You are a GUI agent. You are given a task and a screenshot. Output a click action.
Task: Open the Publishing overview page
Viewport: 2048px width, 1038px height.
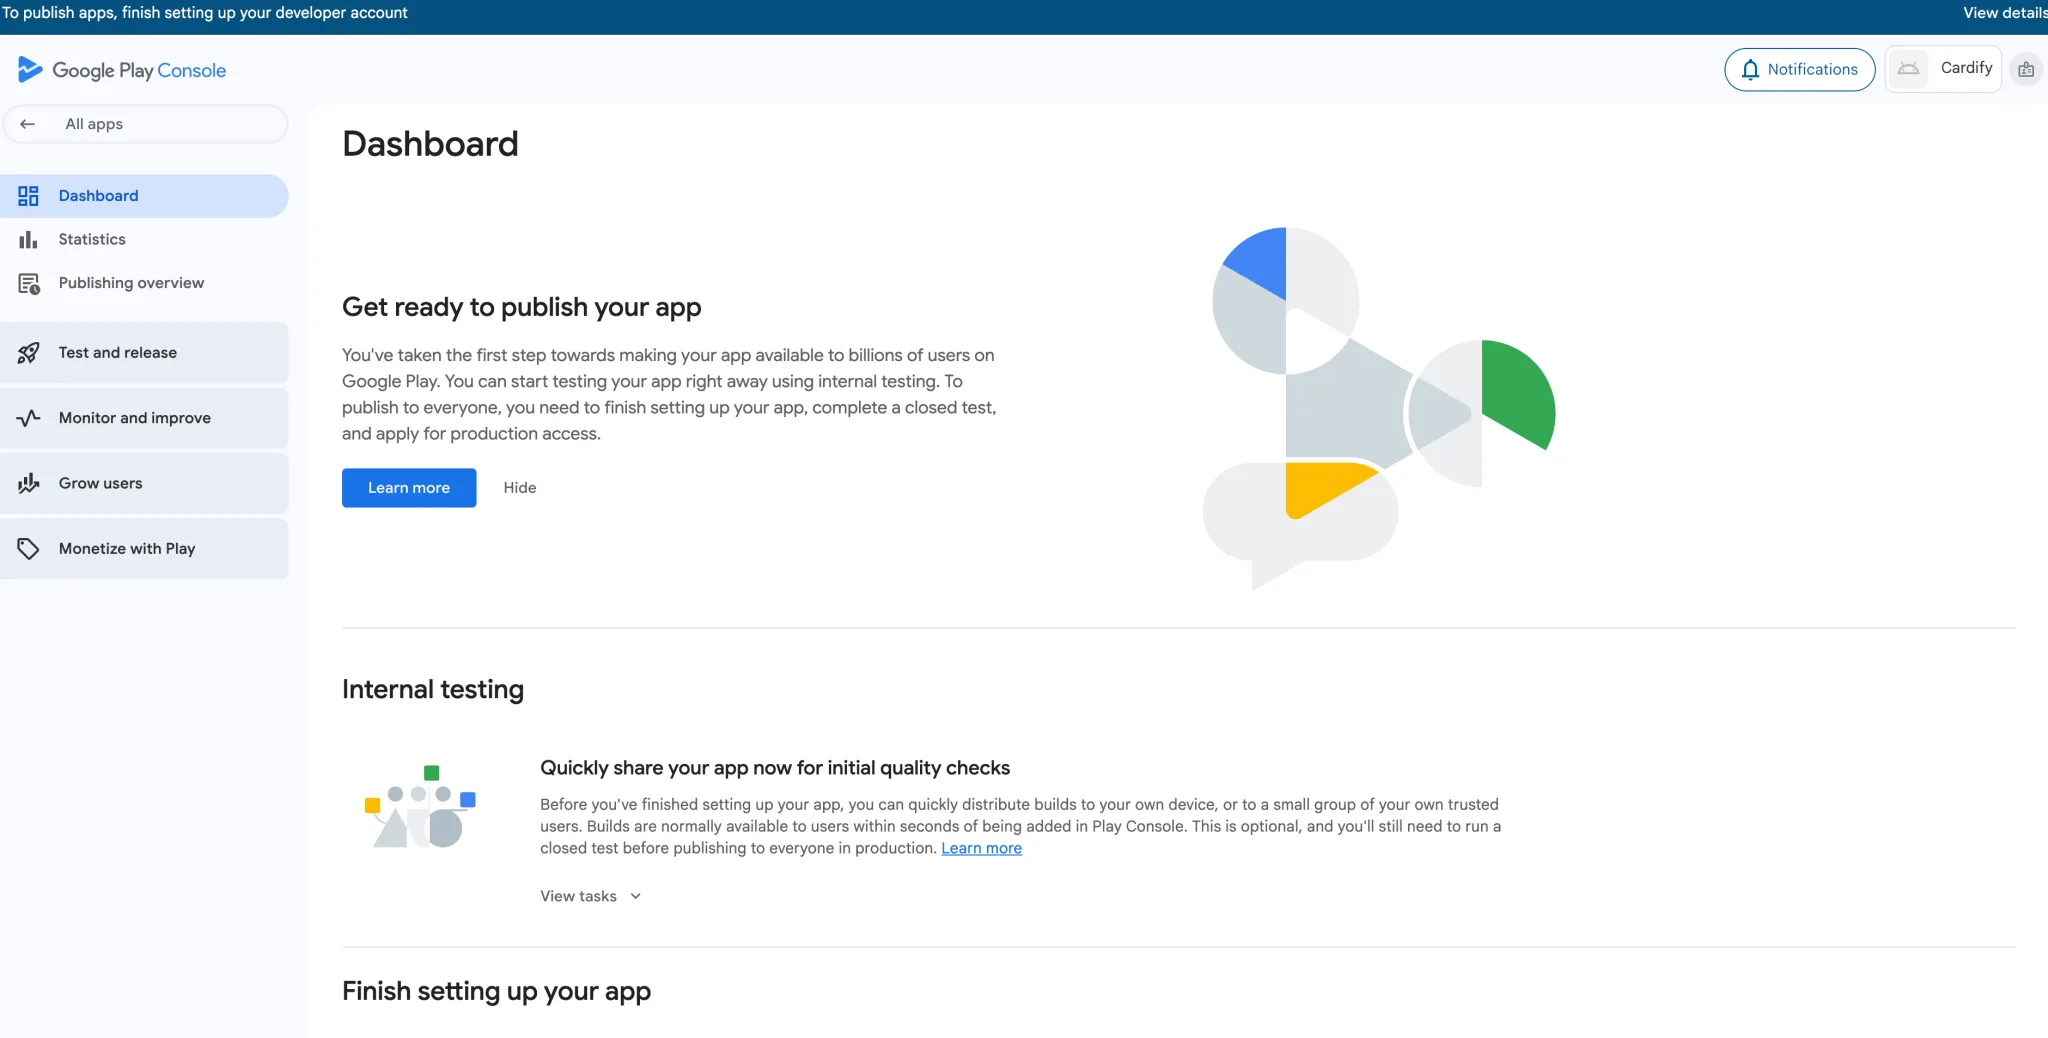[131, 283]
